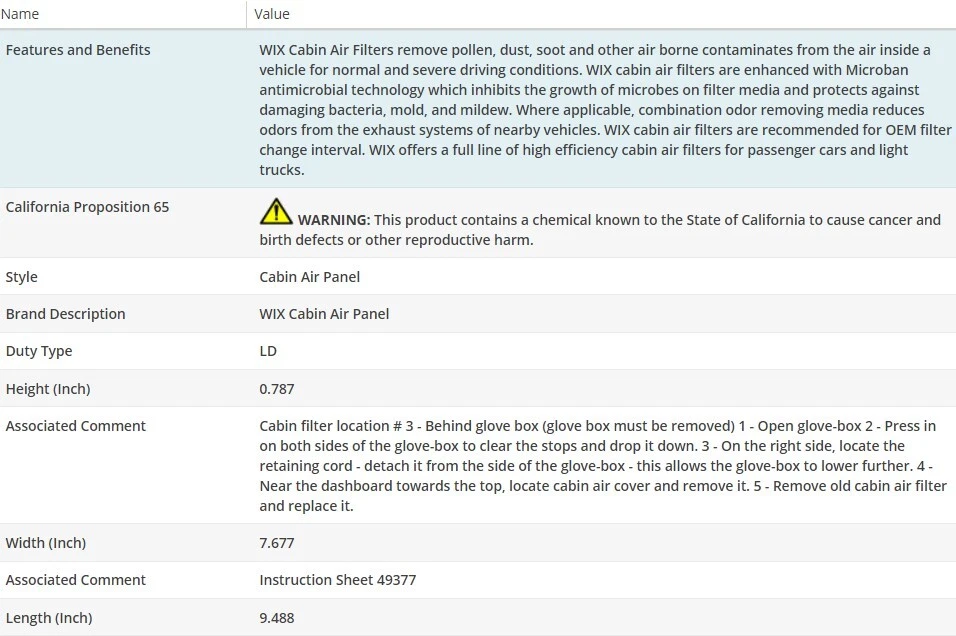Click the Name column header
The image size is (956, 636).
pos(22,14)
